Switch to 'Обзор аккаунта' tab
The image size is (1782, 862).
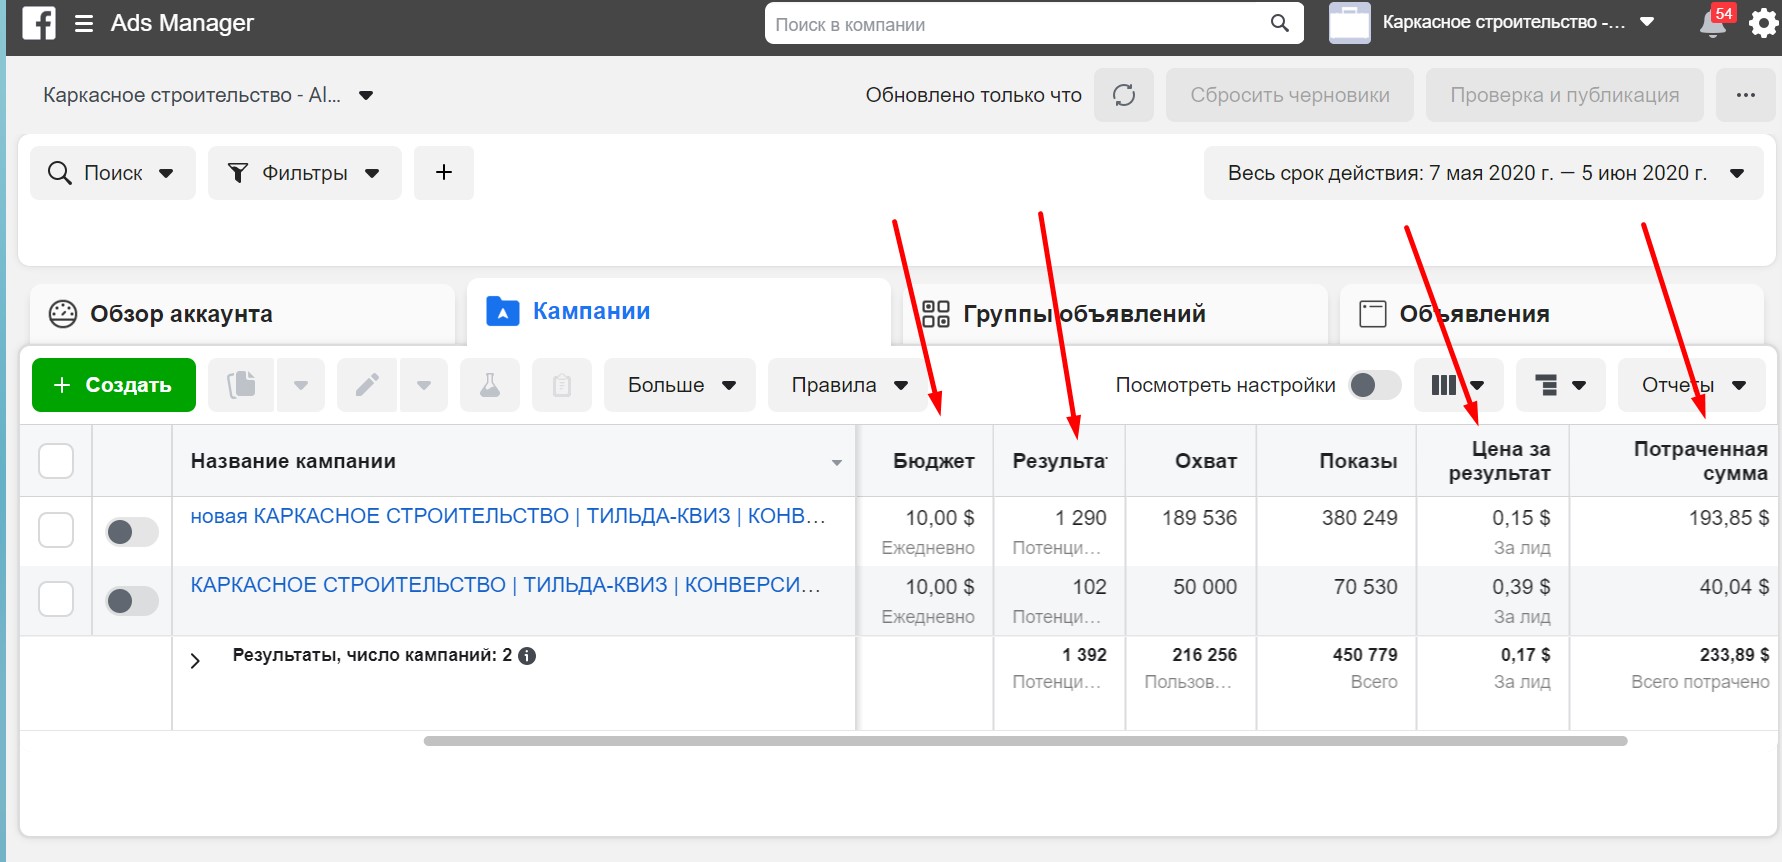coord(242,314)
